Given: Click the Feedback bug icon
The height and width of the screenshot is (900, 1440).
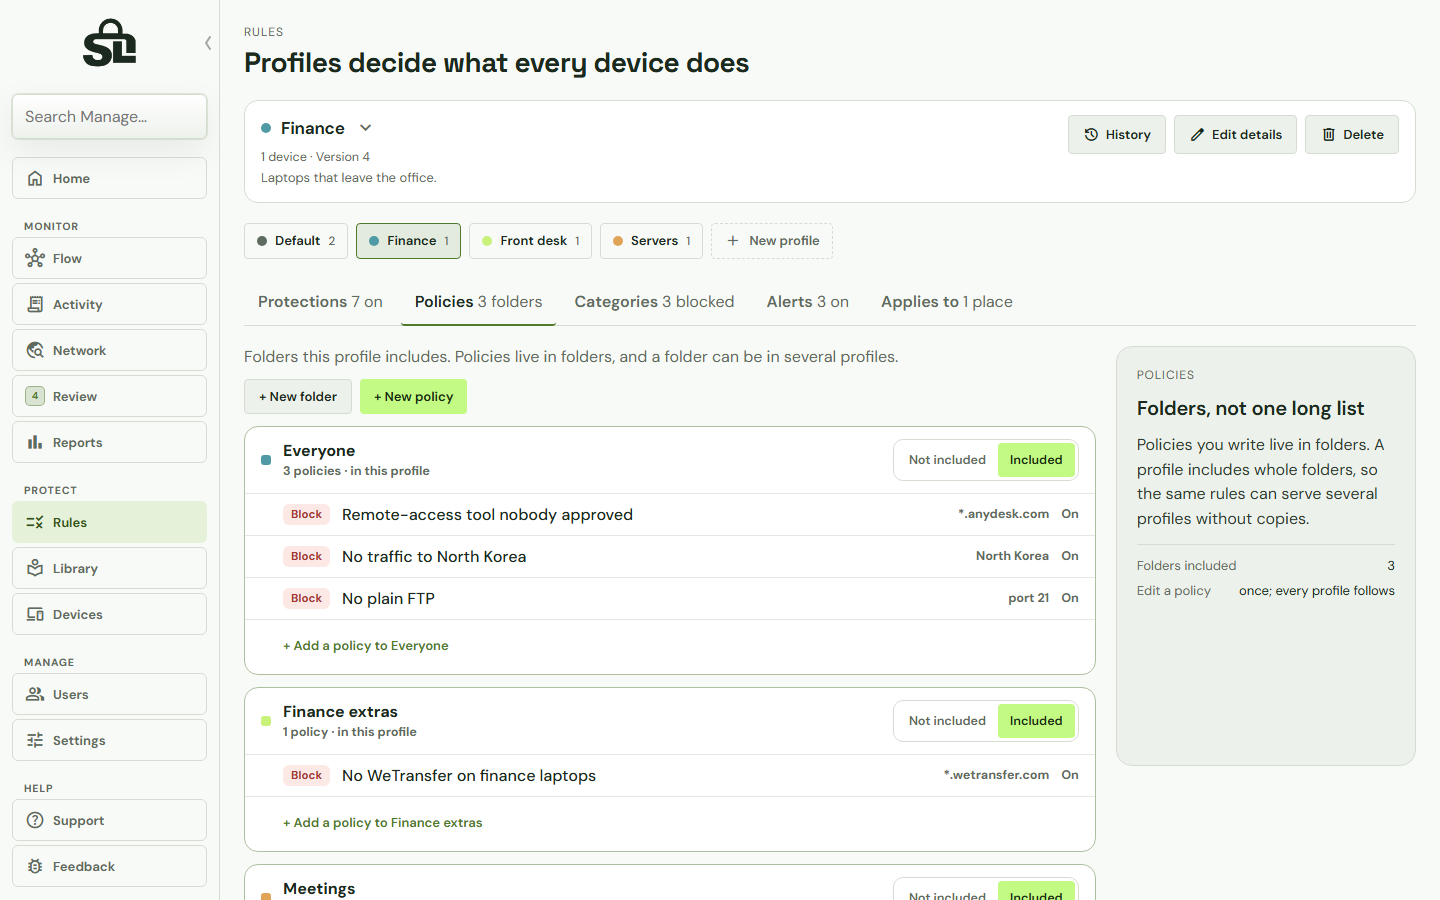Looking at the screenshot, I should [x=35, y=866].
